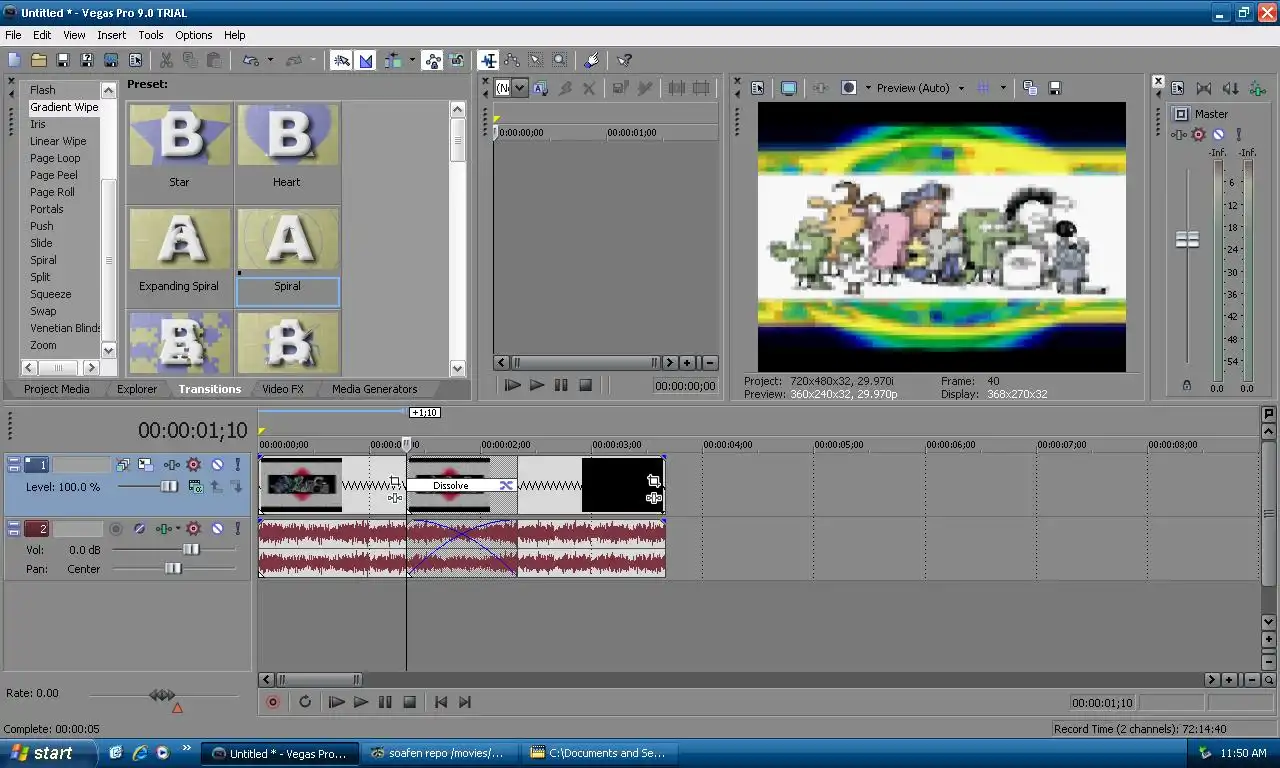Click Compositing Mode icon on track 1
Screen dimensions: 1280x768
coord(195,487)
